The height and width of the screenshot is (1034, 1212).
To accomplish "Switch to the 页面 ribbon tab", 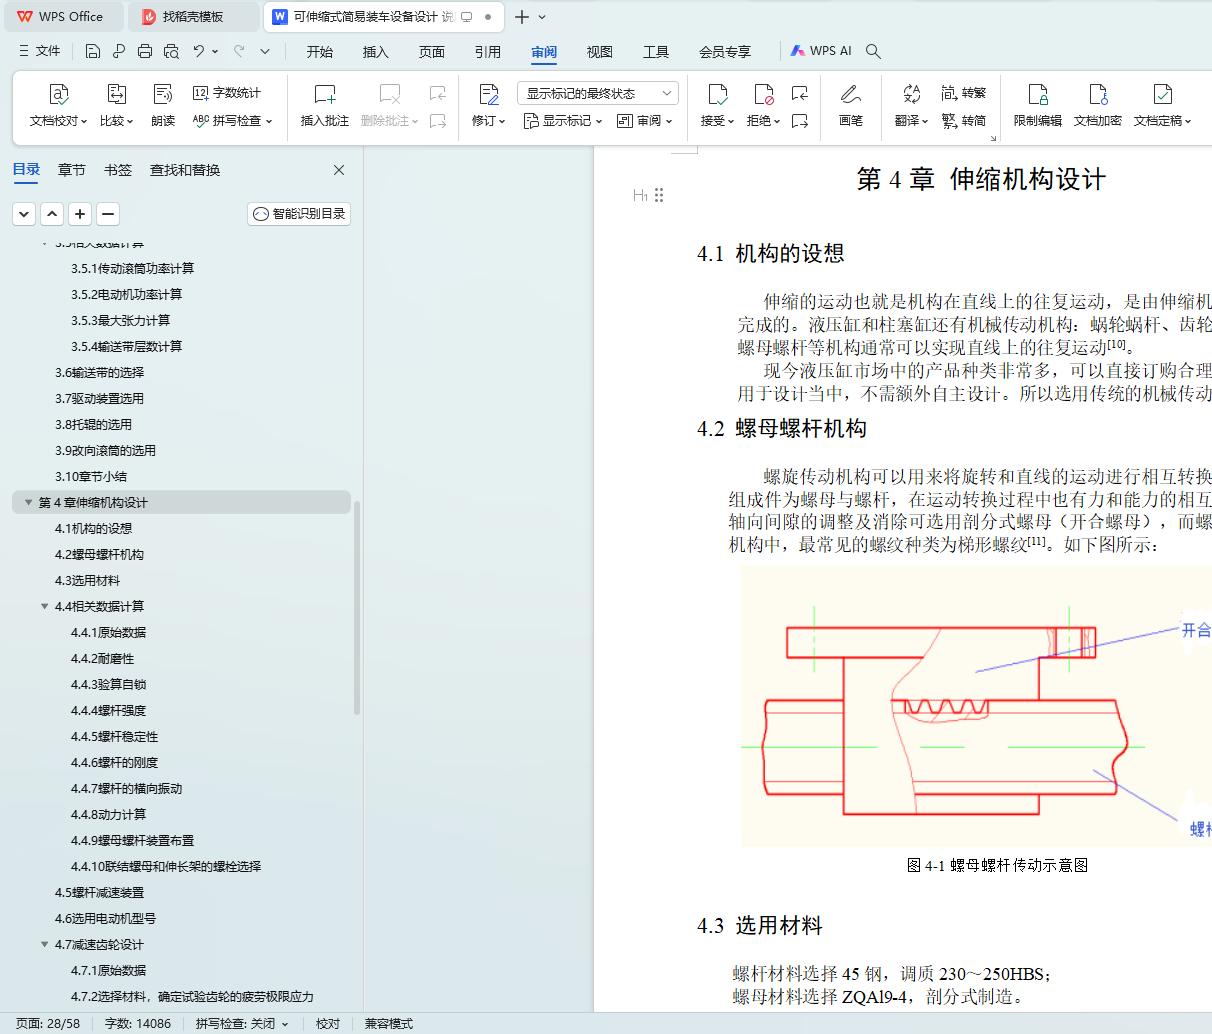I will [x=432, y=52].
